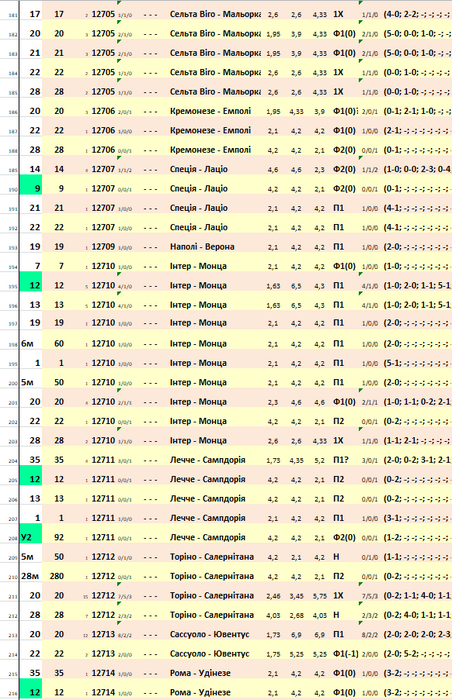Select 'Лечче - Сампдорія' in the У2 row
452x700 pixels.
207,537
